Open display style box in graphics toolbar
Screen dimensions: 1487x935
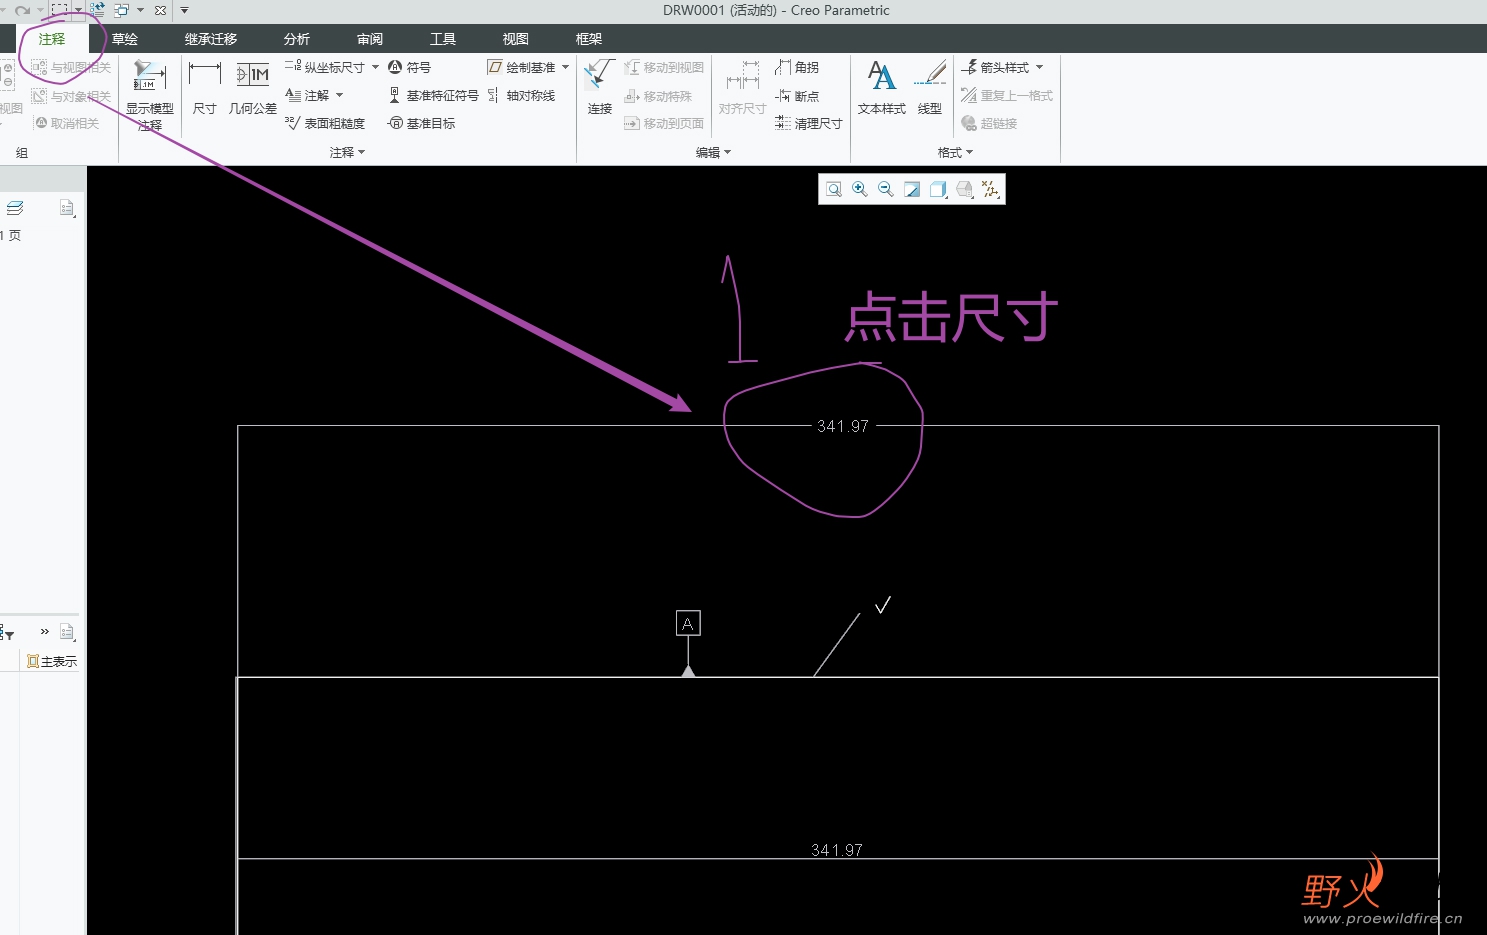click(x=938, y=189)
